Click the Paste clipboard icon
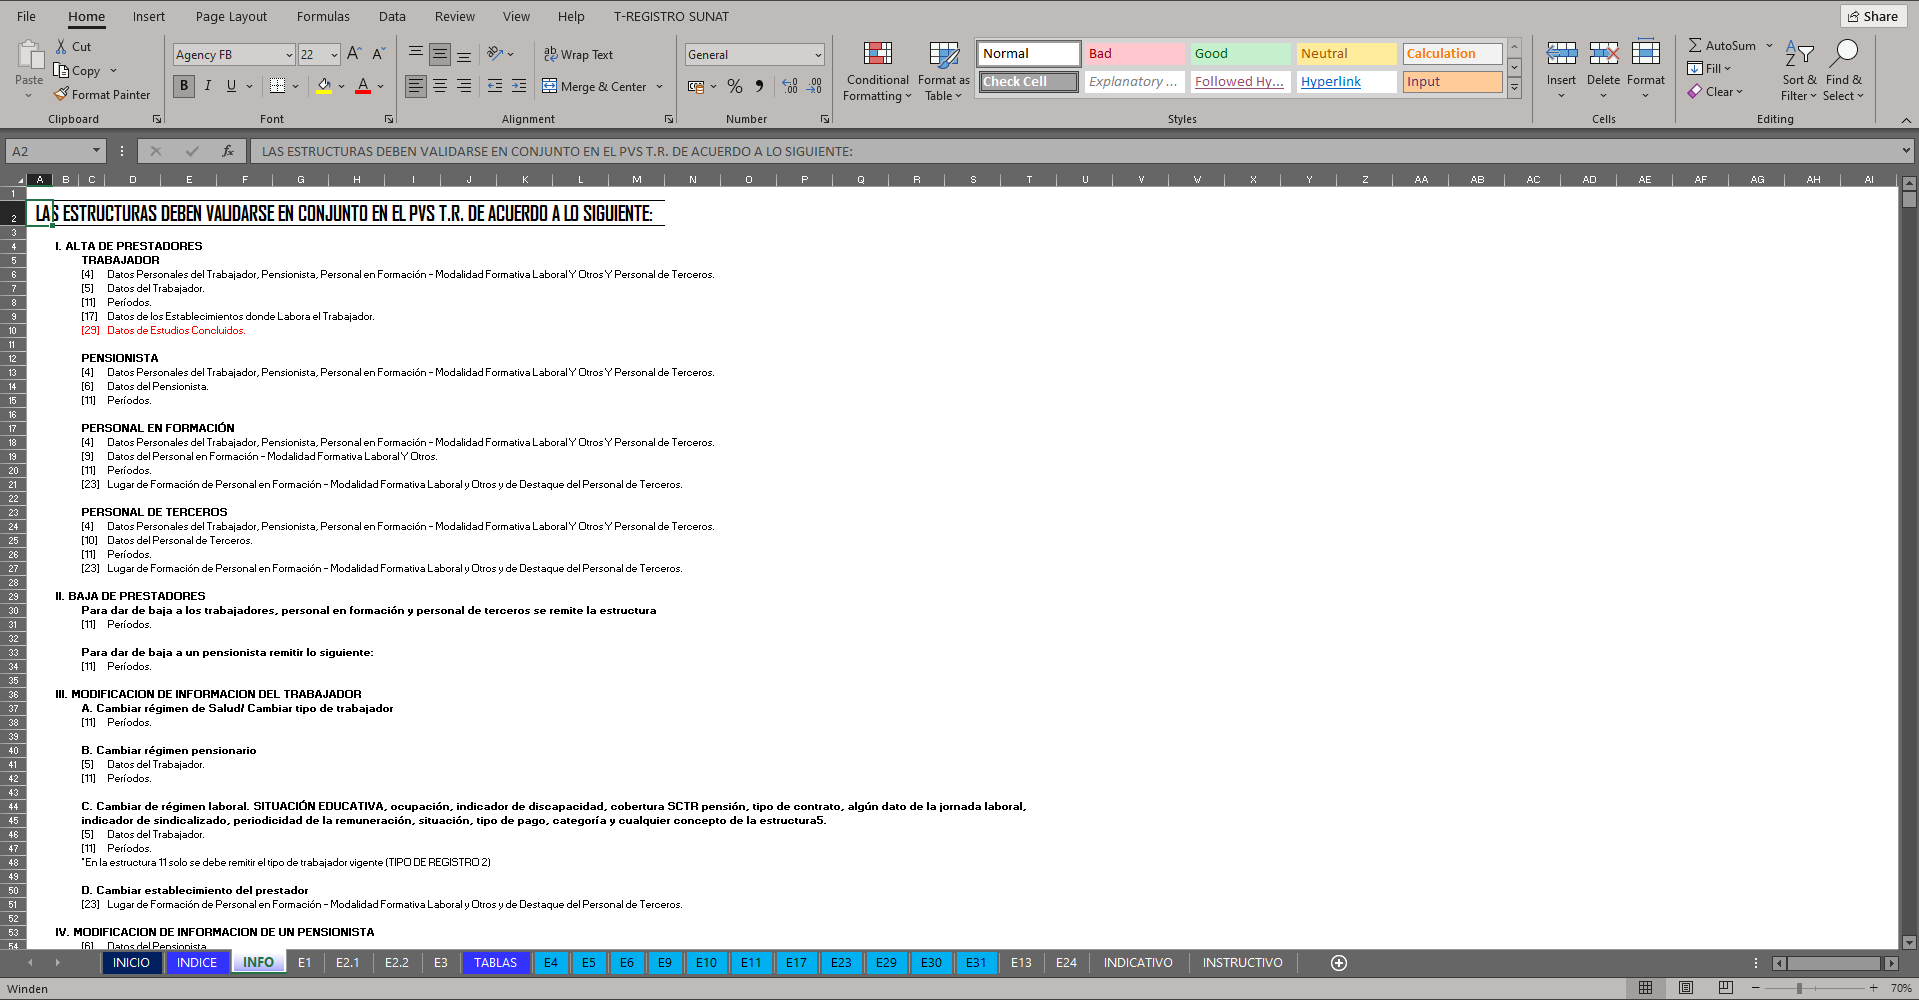 click(29, 56)
